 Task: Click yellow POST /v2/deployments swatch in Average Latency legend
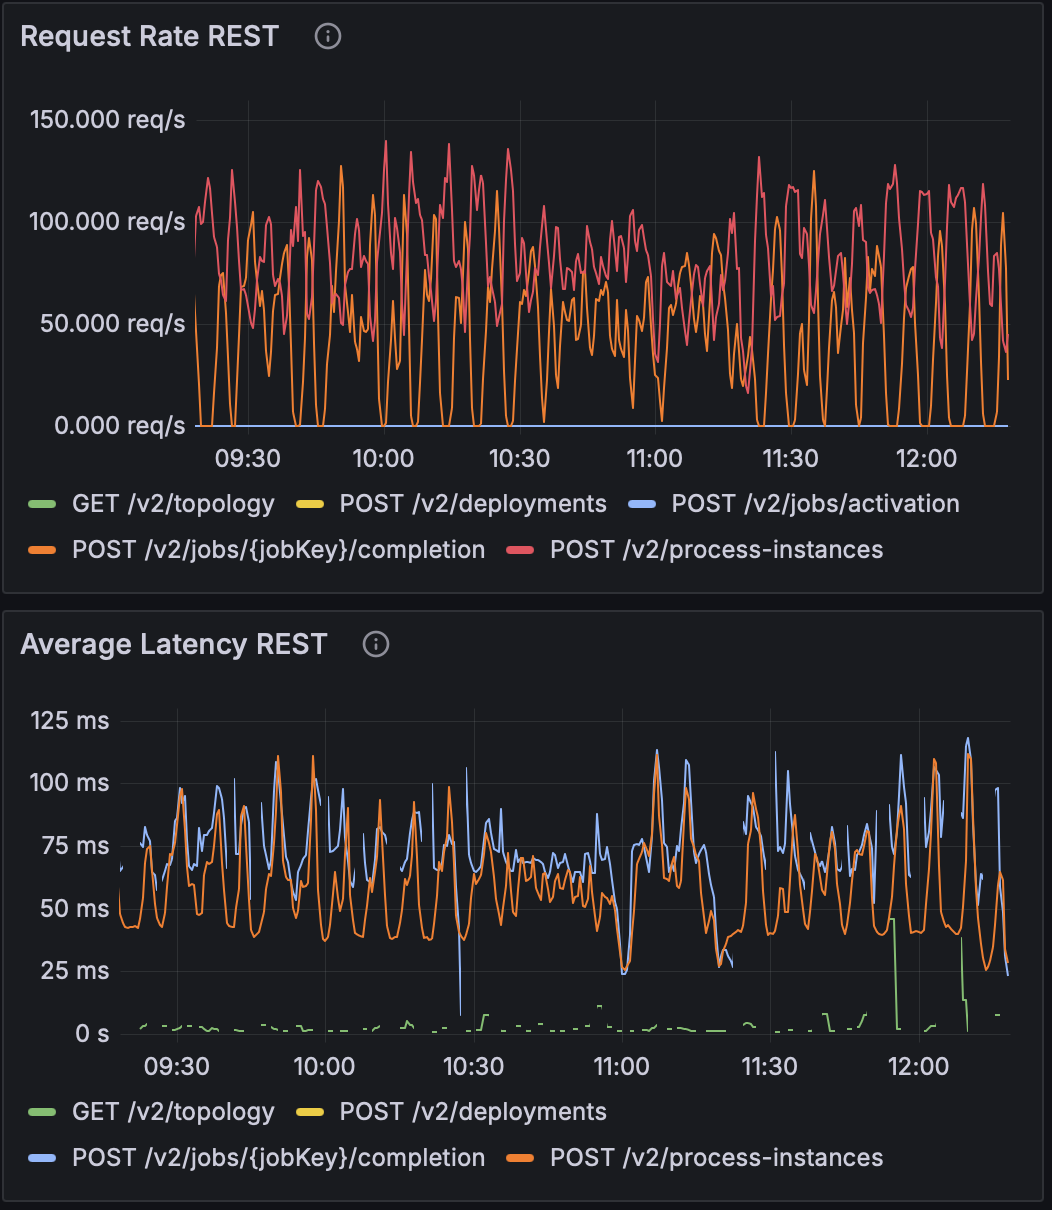(312, 1113)
